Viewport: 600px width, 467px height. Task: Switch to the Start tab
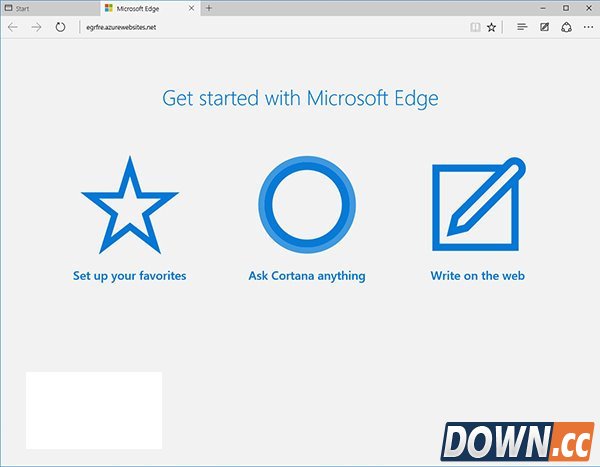pos(51,8)
